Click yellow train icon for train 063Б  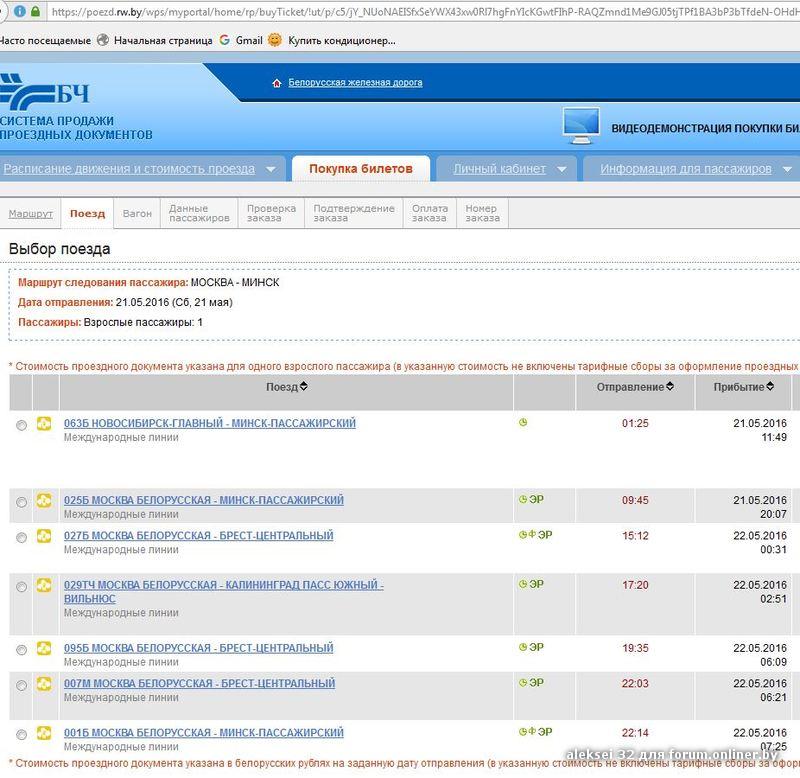tap(44, 425)
